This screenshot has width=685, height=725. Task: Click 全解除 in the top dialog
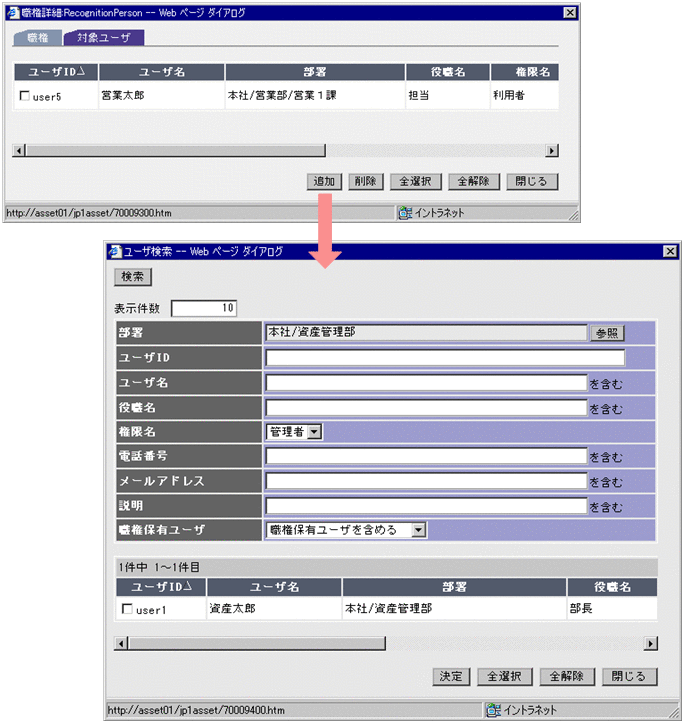click(x=474, y=181)
